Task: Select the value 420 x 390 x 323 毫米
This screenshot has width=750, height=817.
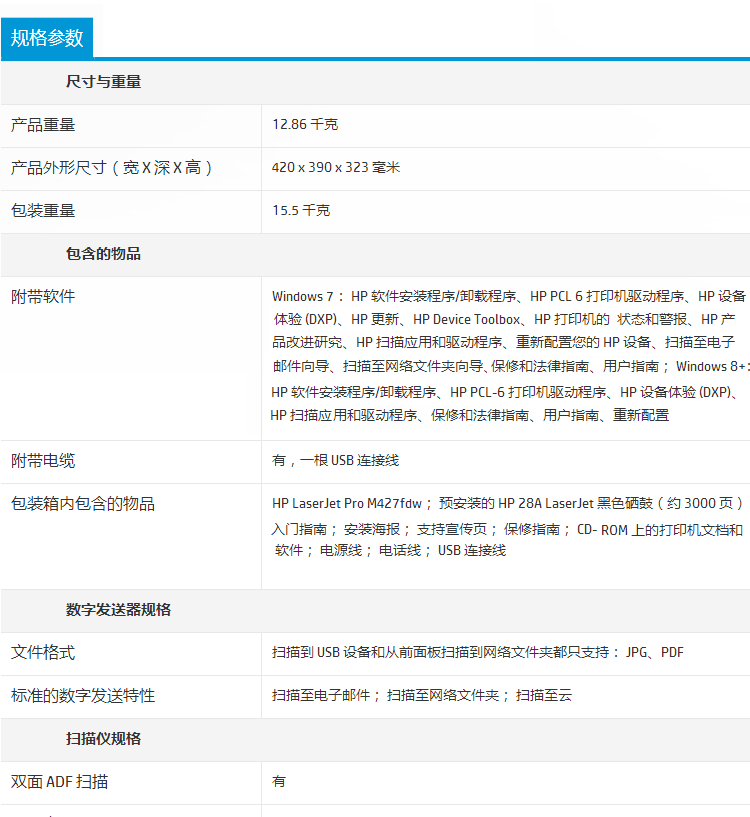Action: point(336,167)
